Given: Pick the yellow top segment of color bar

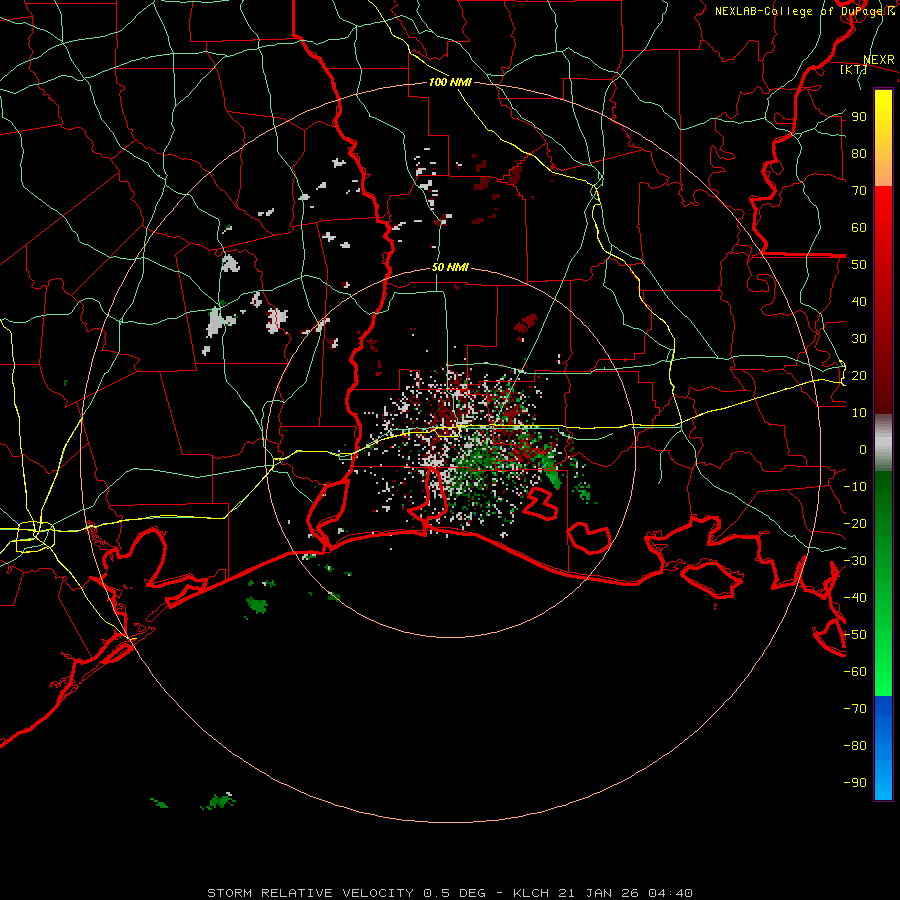Looking at the screenshot, I should click(x=883, y=138).
